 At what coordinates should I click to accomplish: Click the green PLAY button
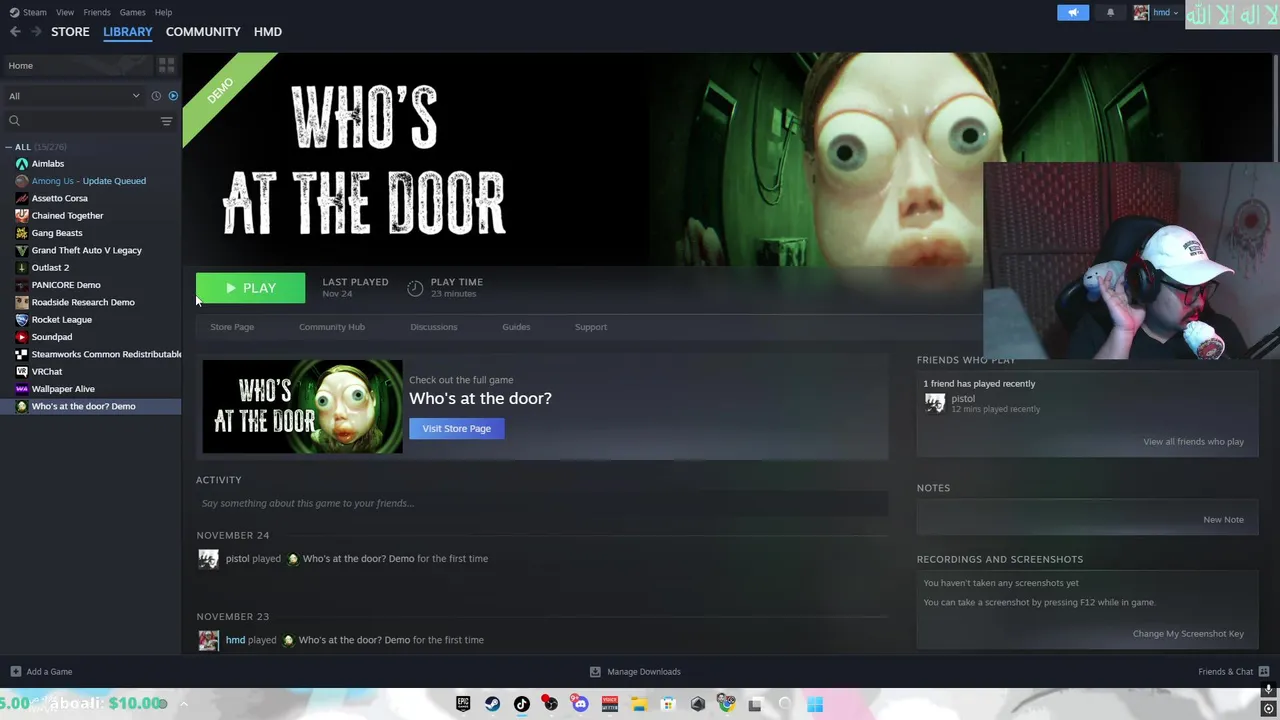click(250, 288)
